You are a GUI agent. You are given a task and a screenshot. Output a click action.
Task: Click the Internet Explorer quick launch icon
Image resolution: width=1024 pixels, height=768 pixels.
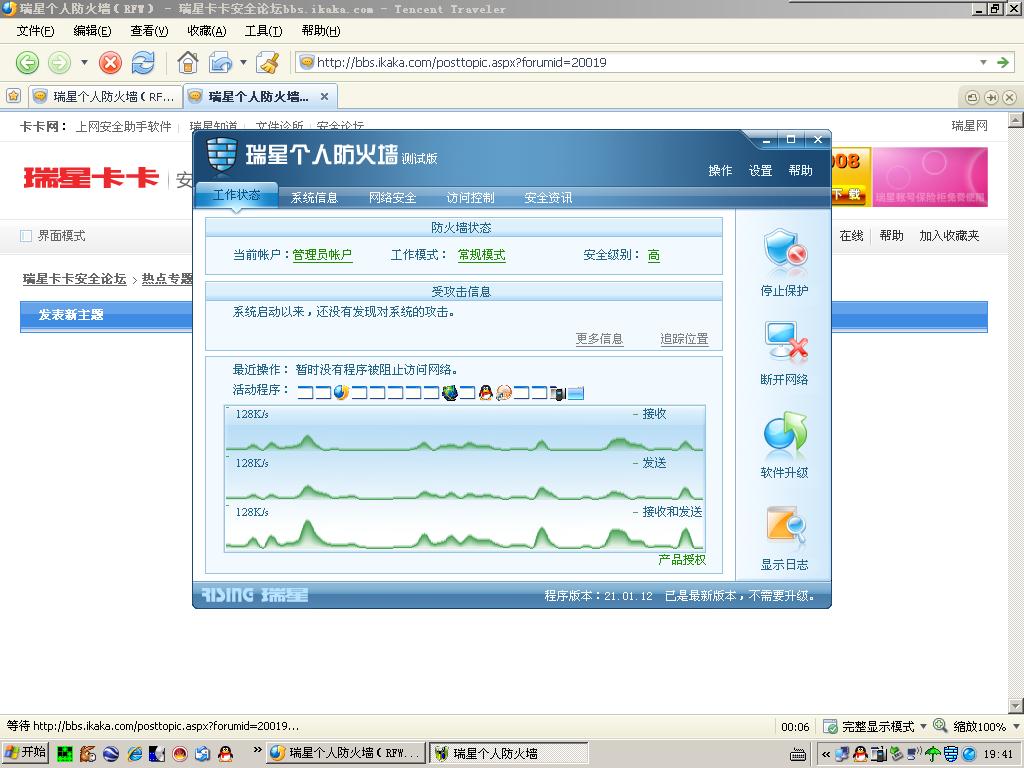[135, 754]
